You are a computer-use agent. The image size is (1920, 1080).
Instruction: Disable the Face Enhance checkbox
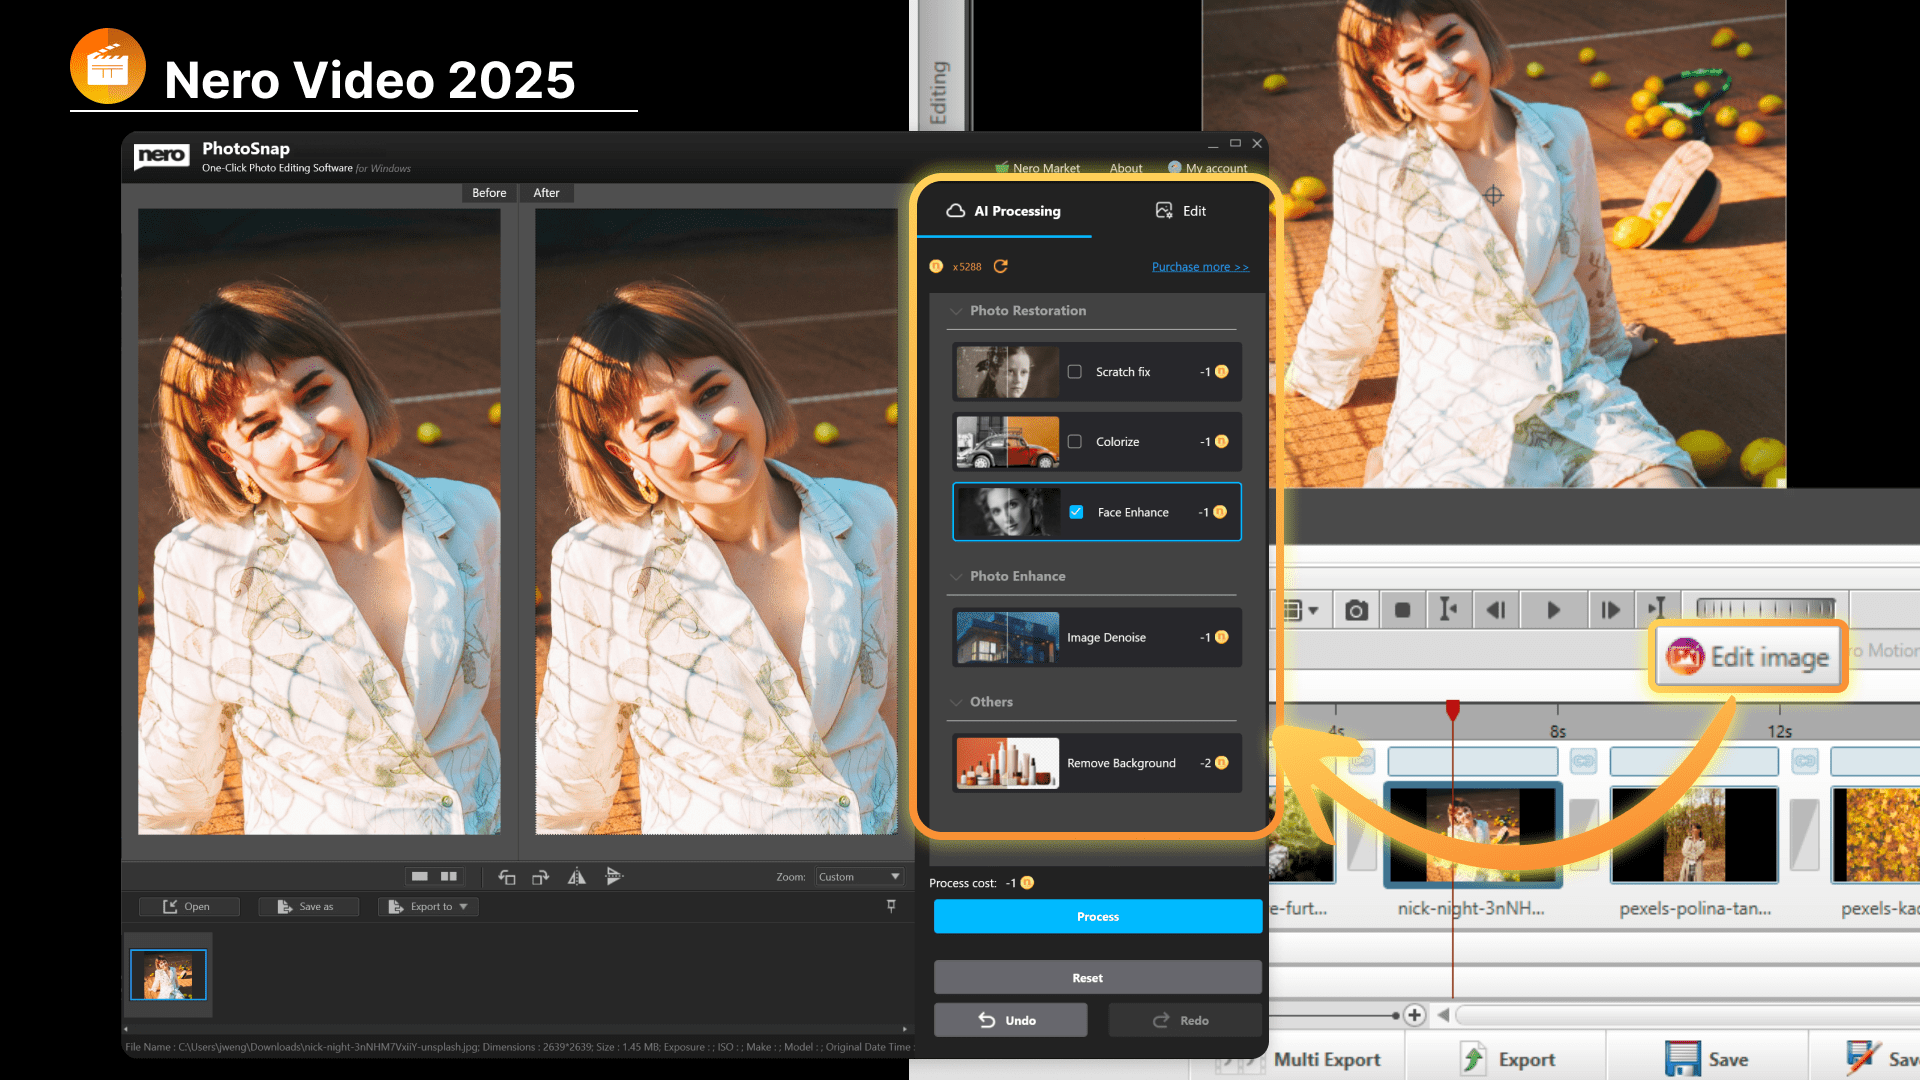[x=1076, y=511]
